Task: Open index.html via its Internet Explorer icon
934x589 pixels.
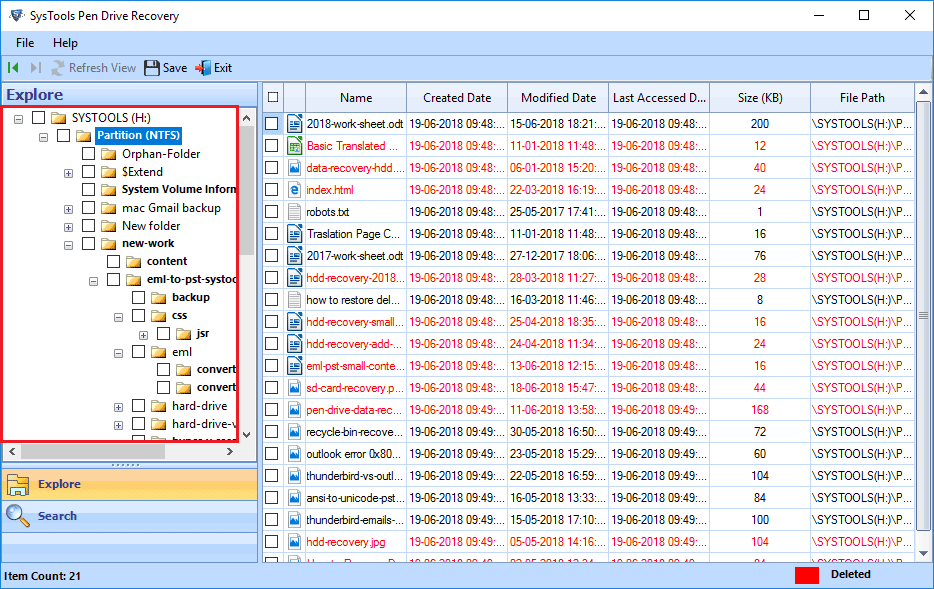Action: 294,189
